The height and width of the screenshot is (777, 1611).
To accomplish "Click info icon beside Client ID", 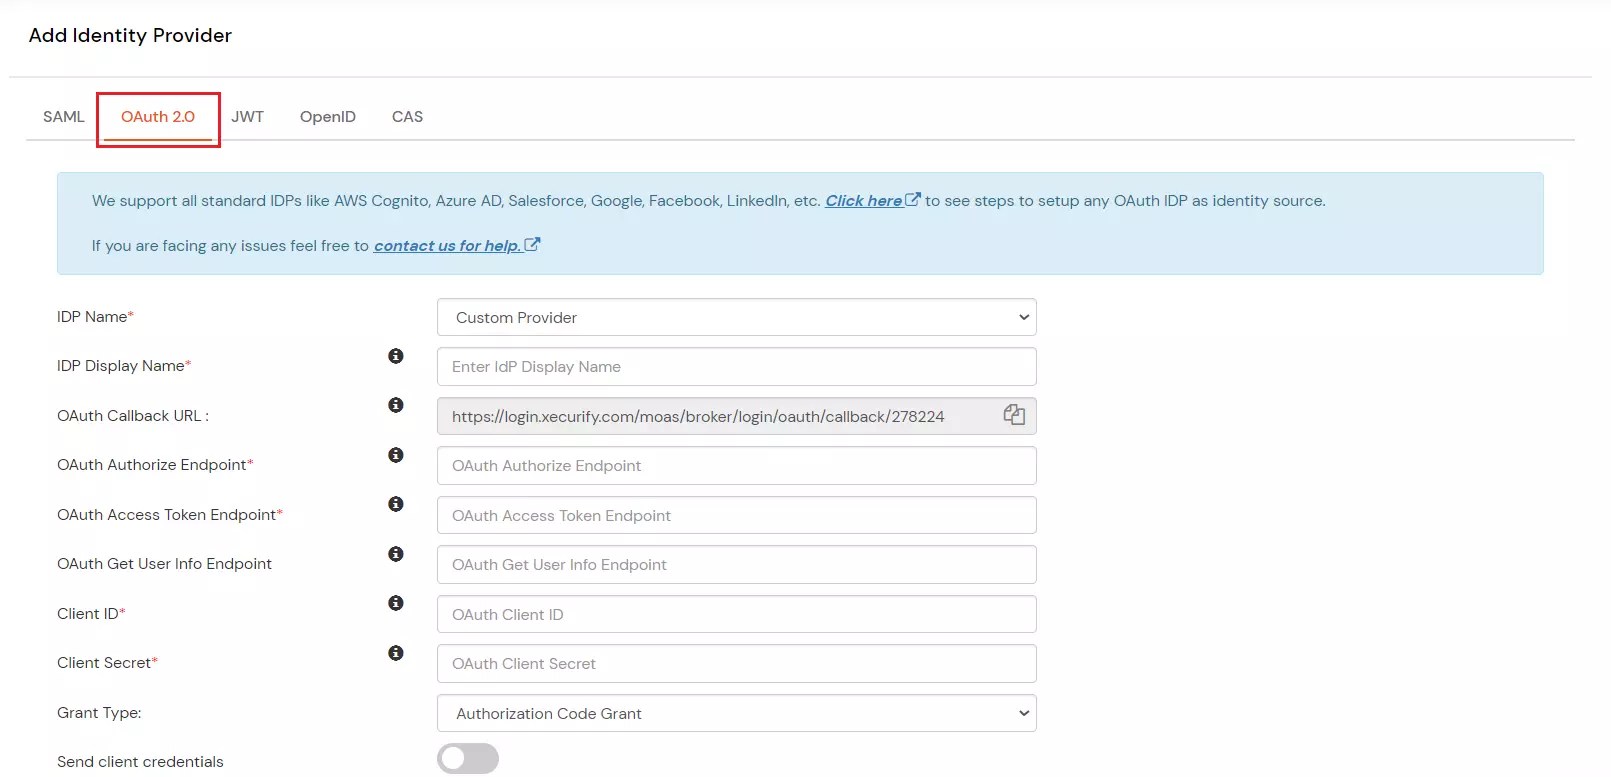I will click(396, 603).
